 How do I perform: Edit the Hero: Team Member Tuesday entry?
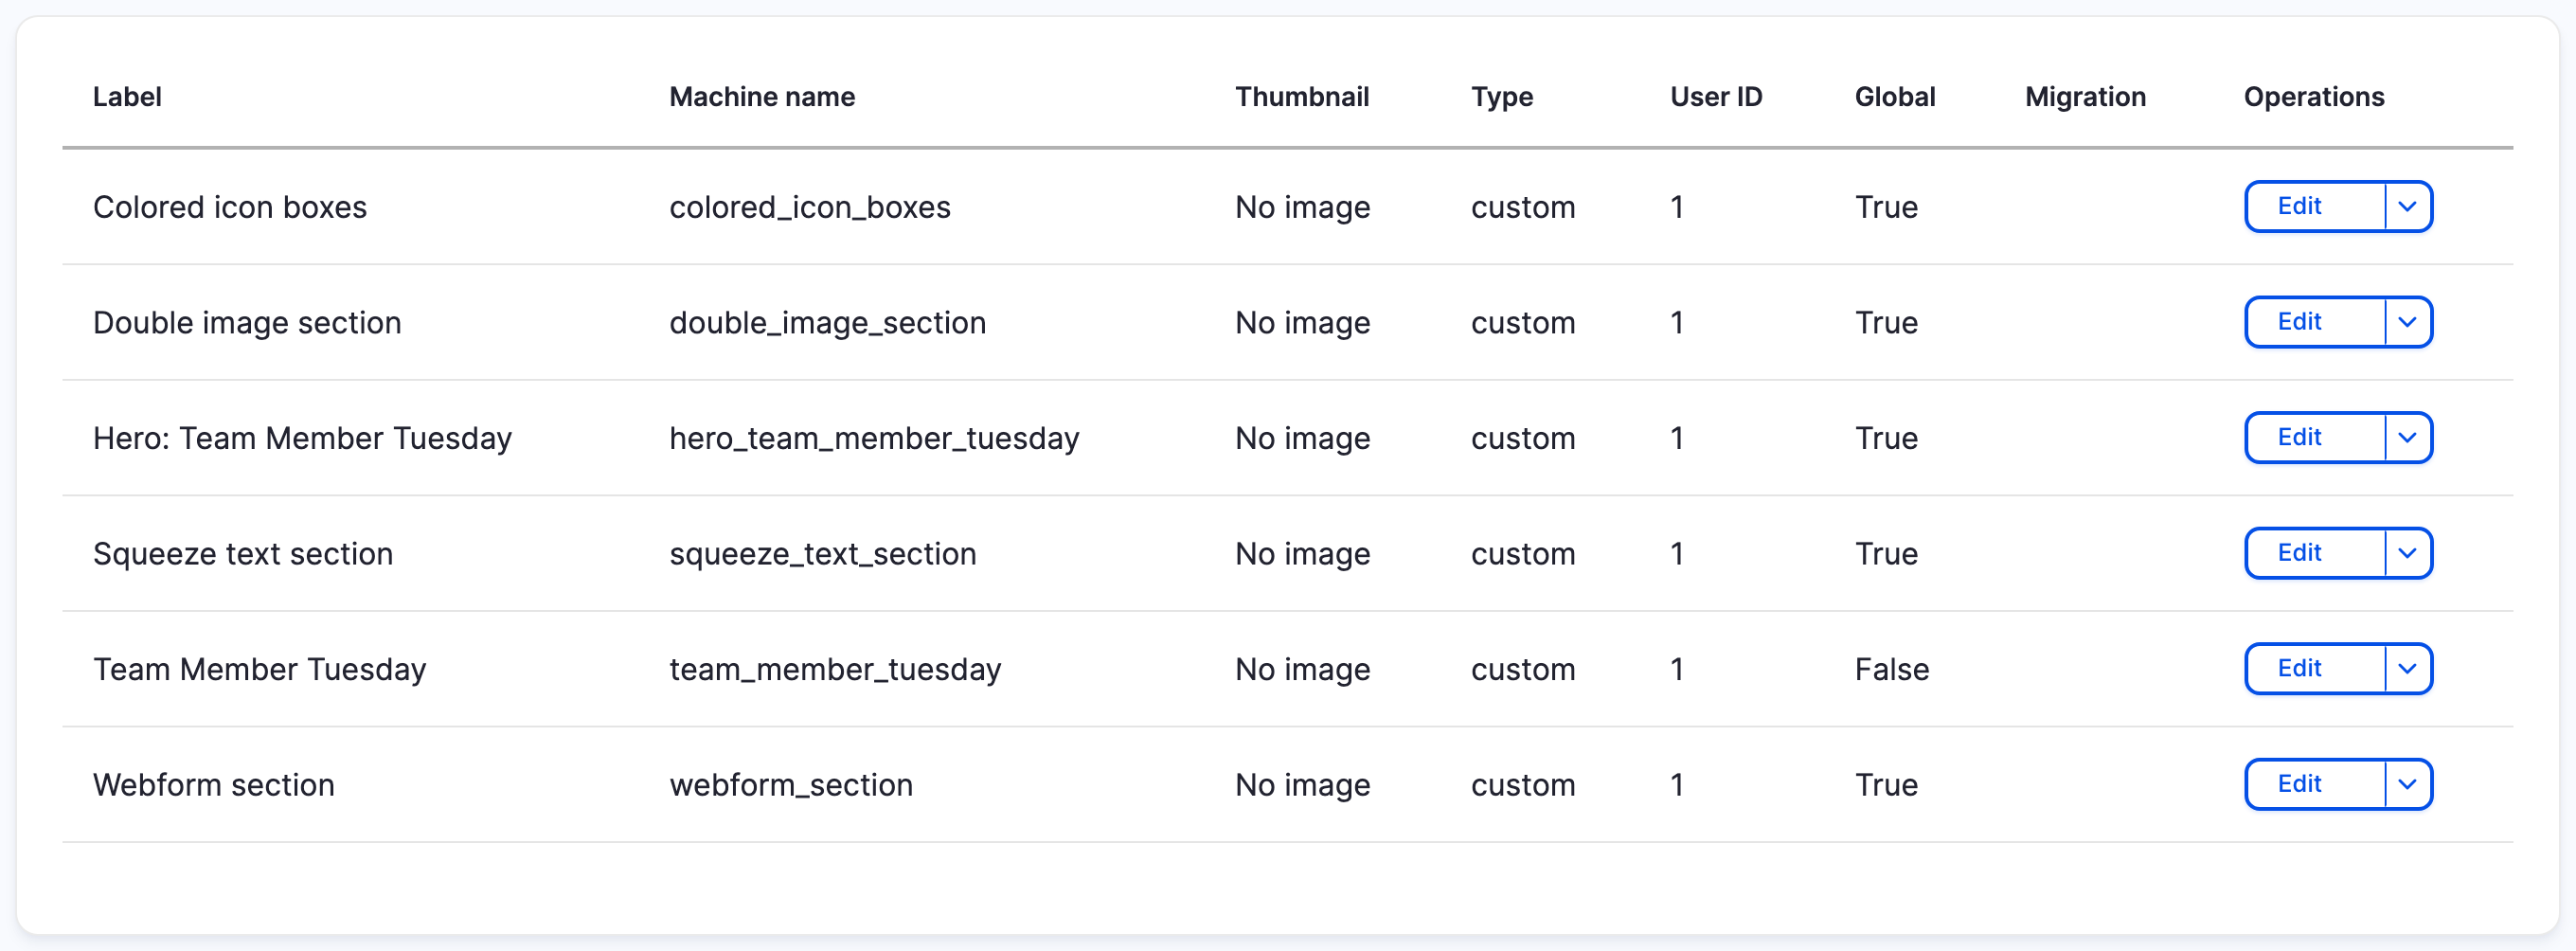click(x=2315, y=438)
